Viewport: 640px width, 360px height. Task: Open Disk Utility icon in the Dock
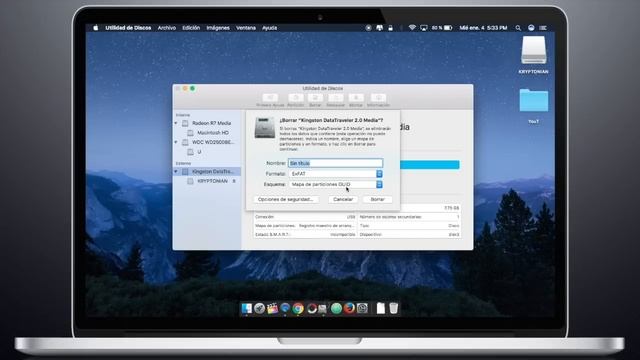pos(323,309)
